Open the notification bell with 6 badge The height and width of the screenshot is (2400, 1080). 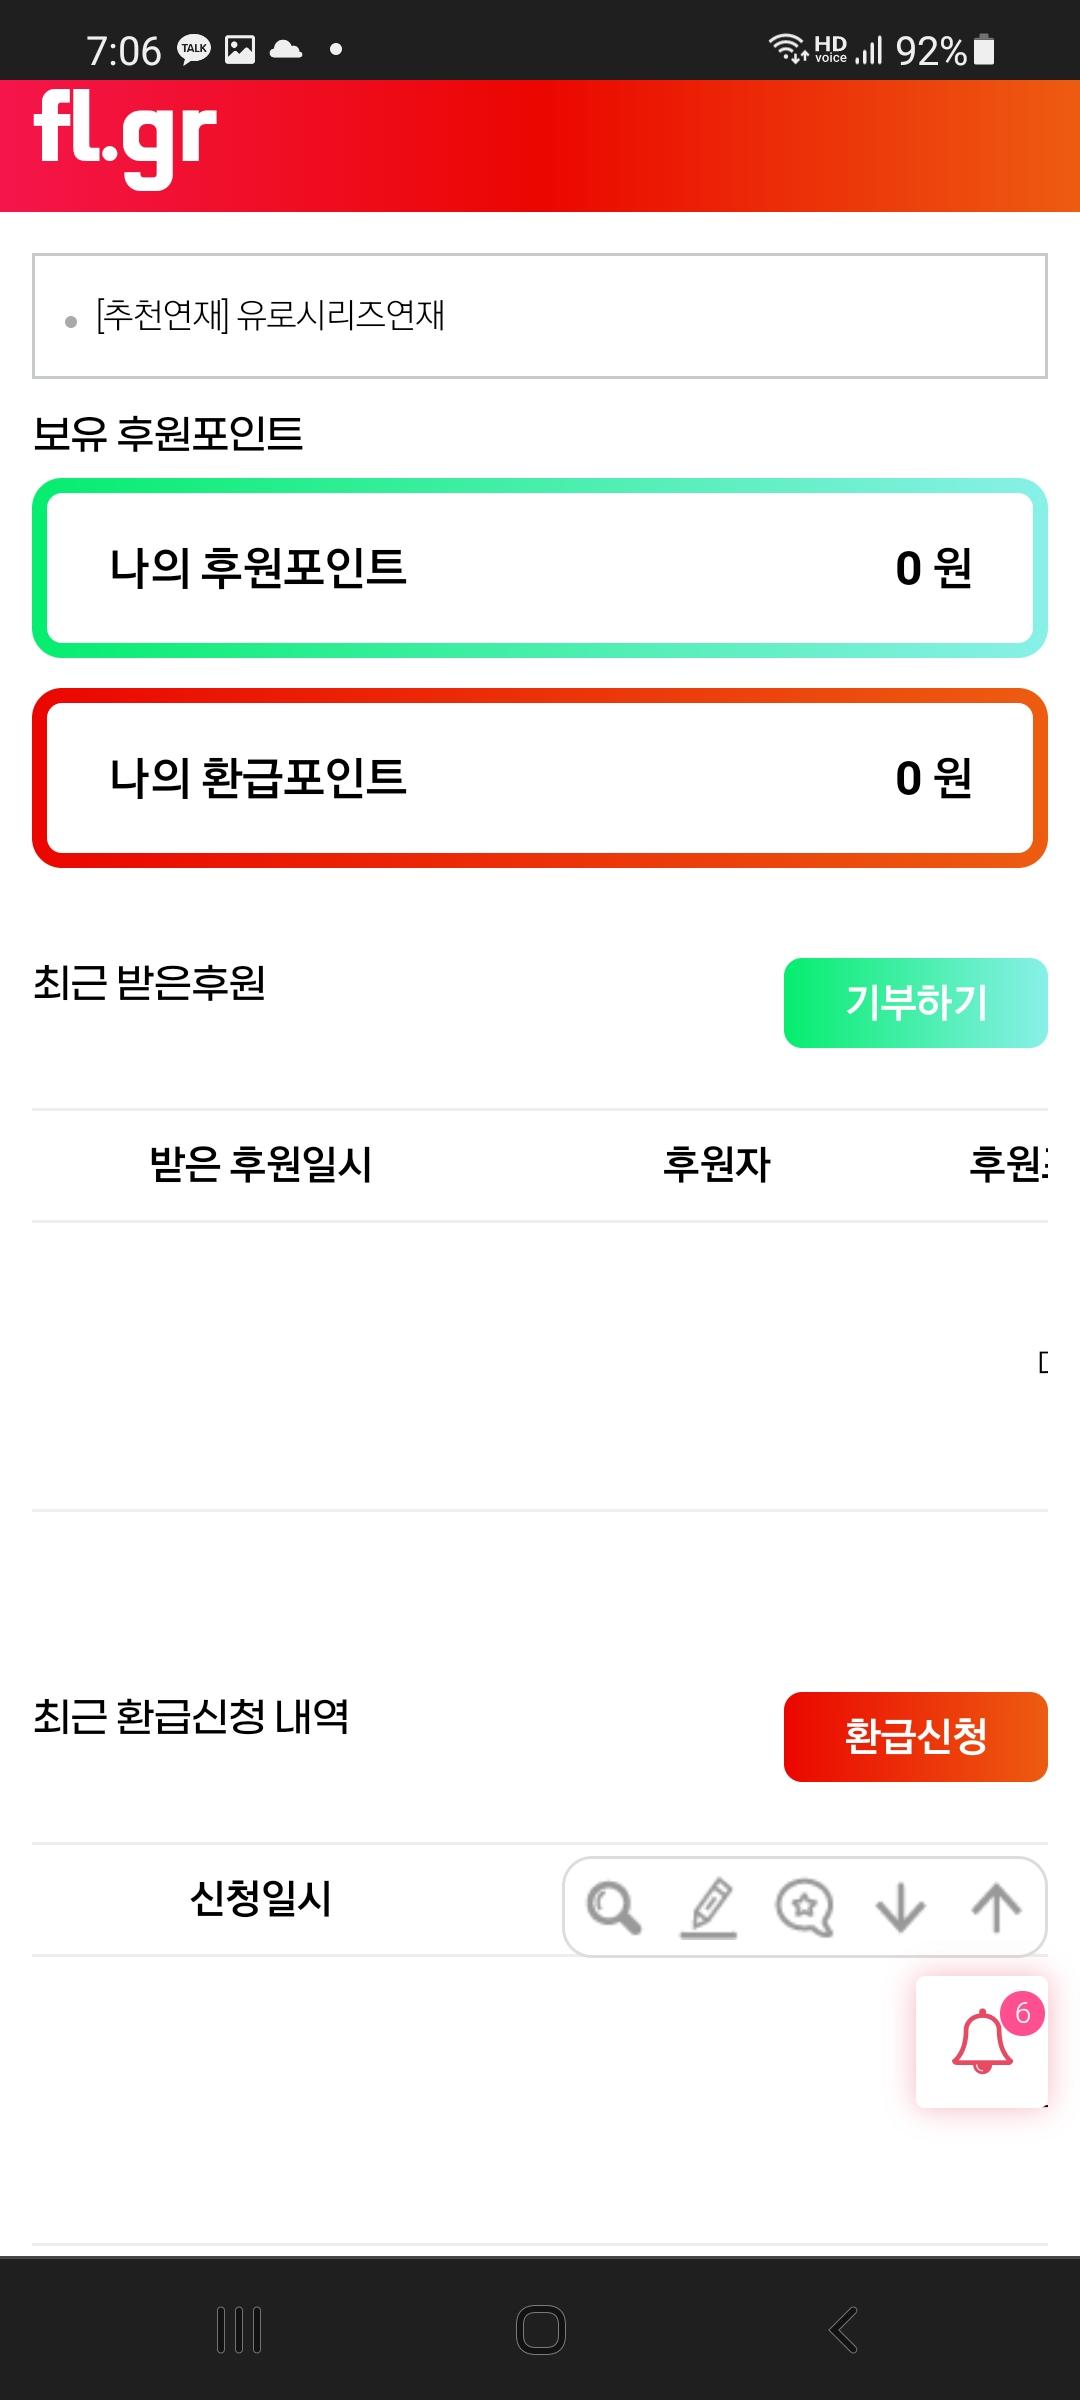click(982, 2042)
